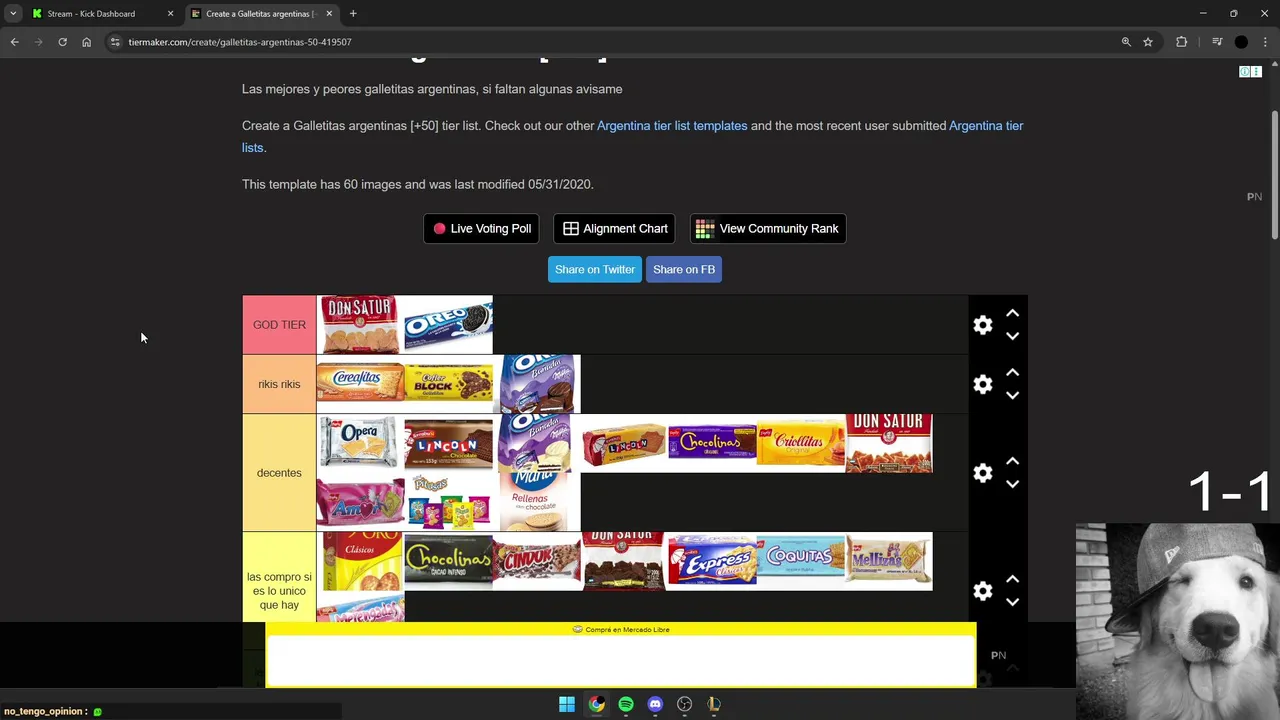Move 'las compro' row up
The width and height of the screenshot is (1280, 720).
(x=1012, y=579)
